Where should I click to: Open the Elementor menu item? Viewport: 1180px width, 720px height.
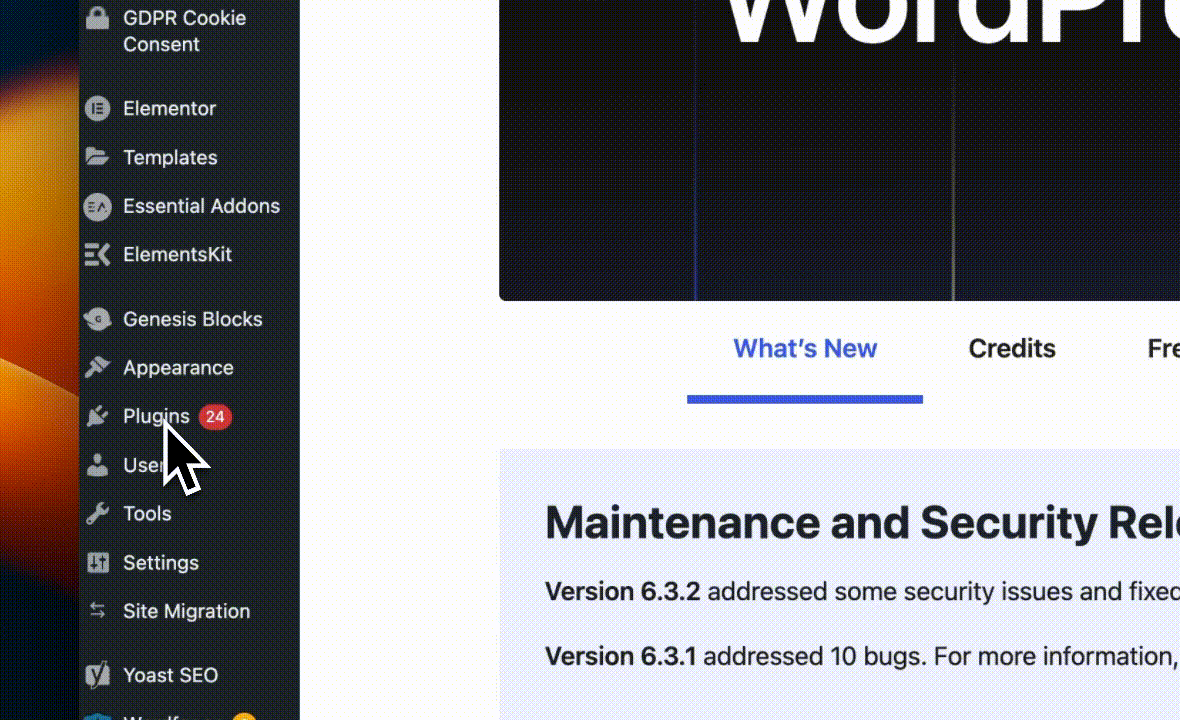click(x=169, y=108)
